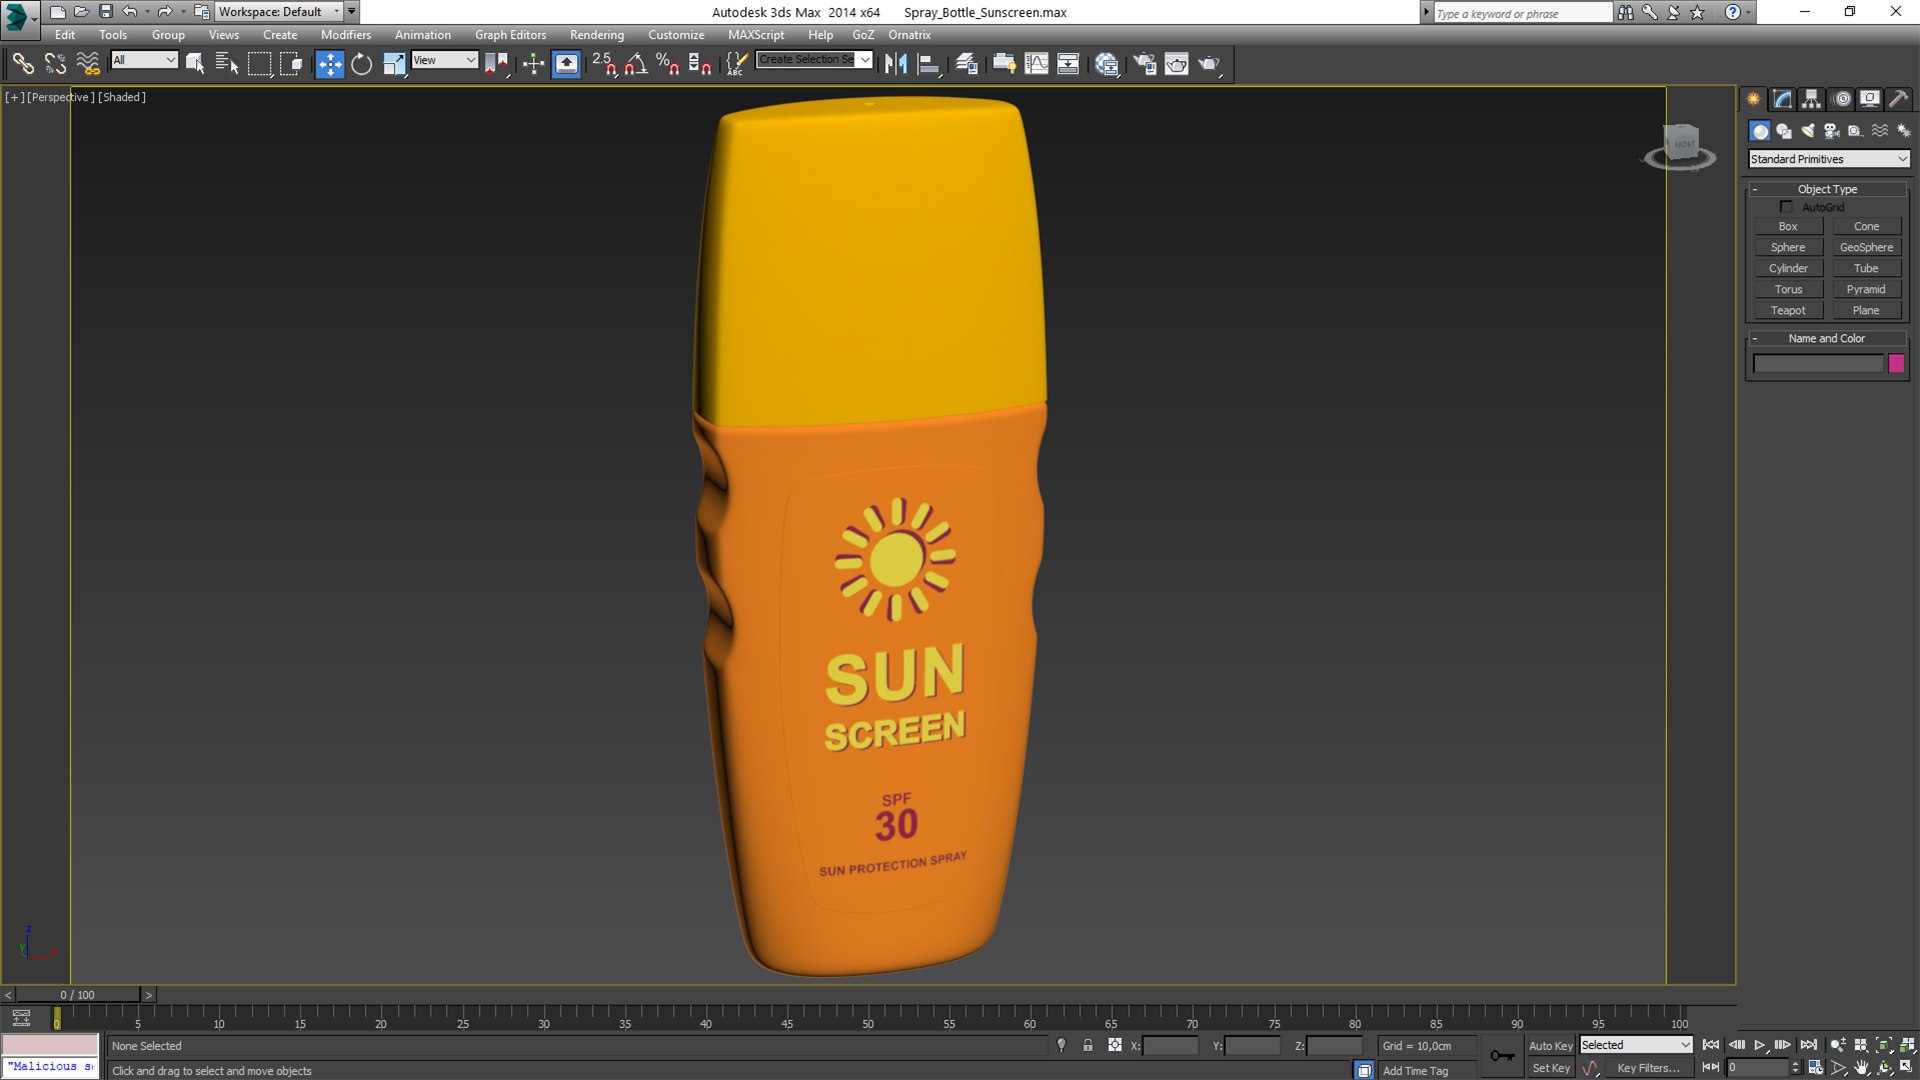Viewport: 1920px width, 1080px height.
Task: Enable the AutoGrid checkbox
Action: (1786, 207)
